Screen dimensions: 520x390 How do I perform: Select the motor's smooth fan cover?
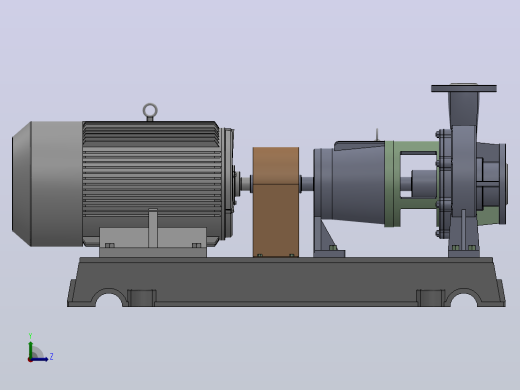point(47,184)
